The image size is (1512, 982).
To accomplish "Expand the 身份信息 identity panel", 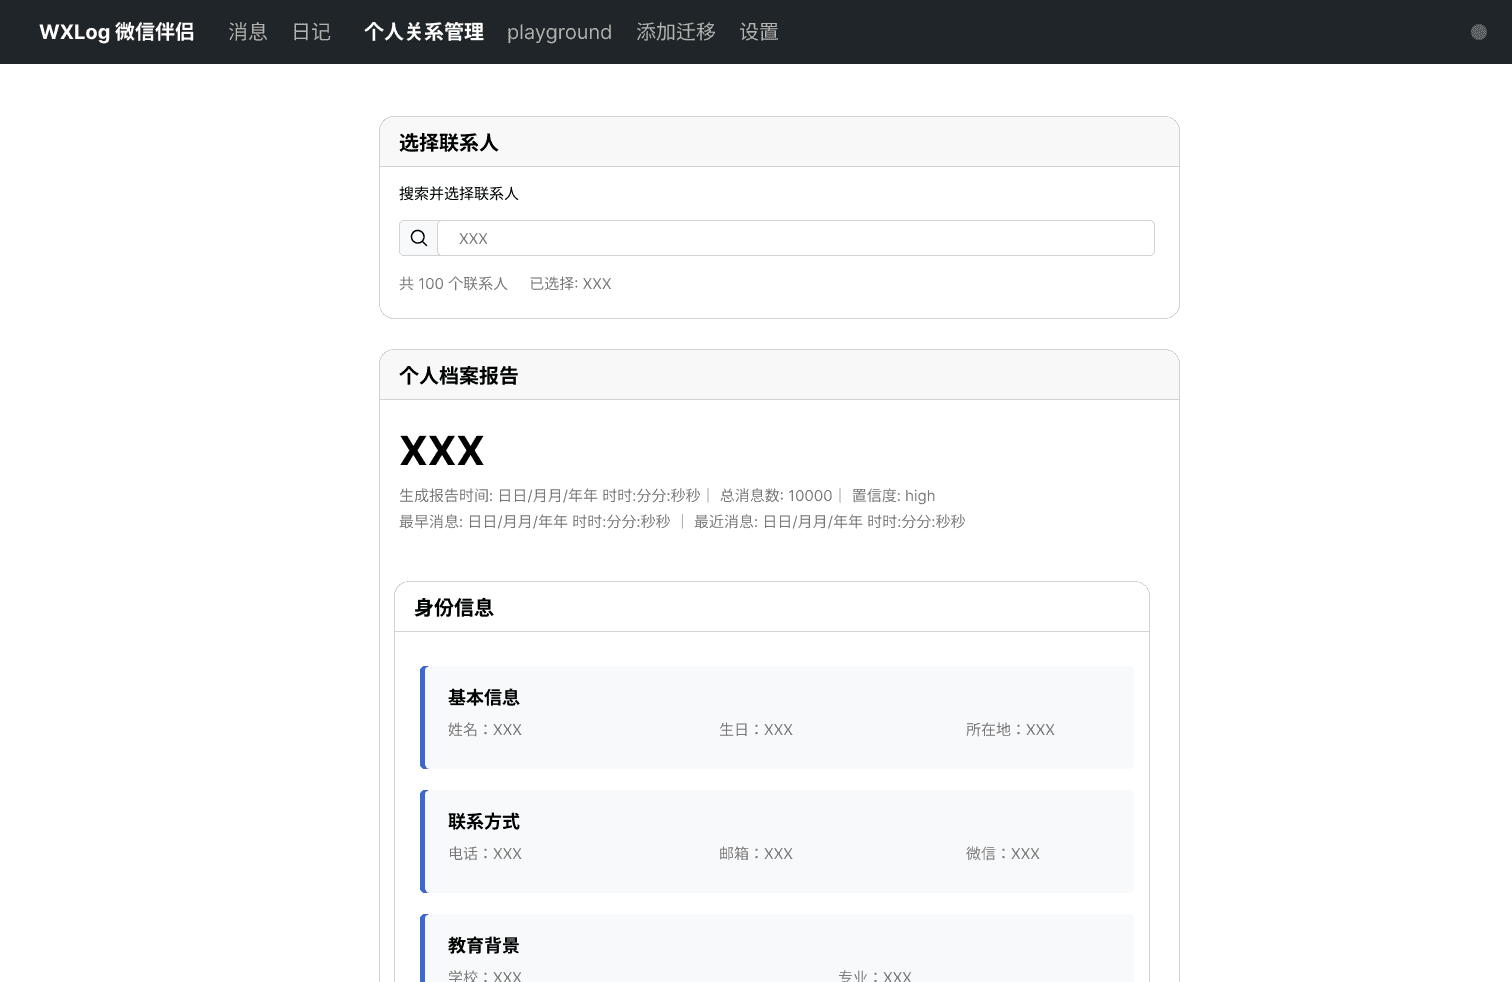I will click(452, 607).
